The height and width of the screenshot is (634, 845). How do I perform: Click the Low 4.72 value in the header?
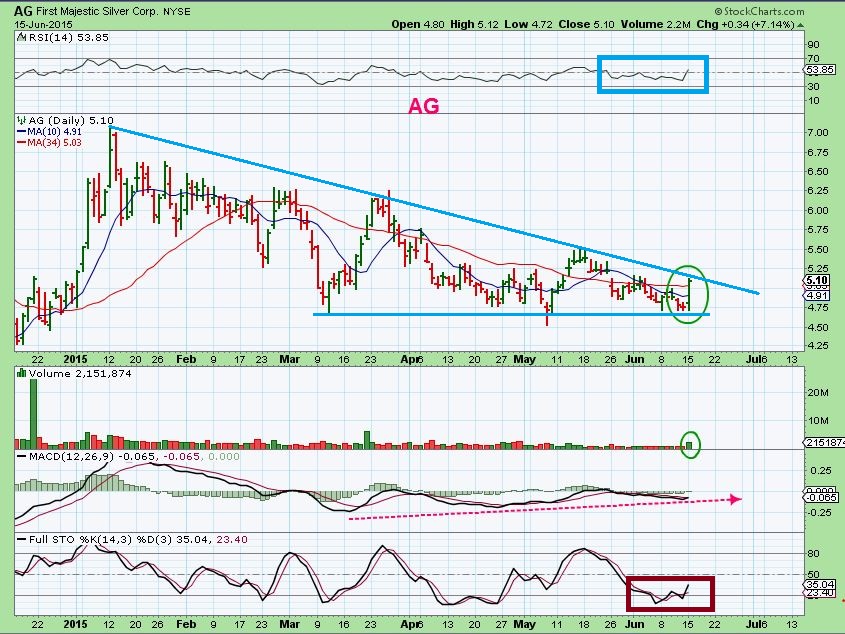529,24
